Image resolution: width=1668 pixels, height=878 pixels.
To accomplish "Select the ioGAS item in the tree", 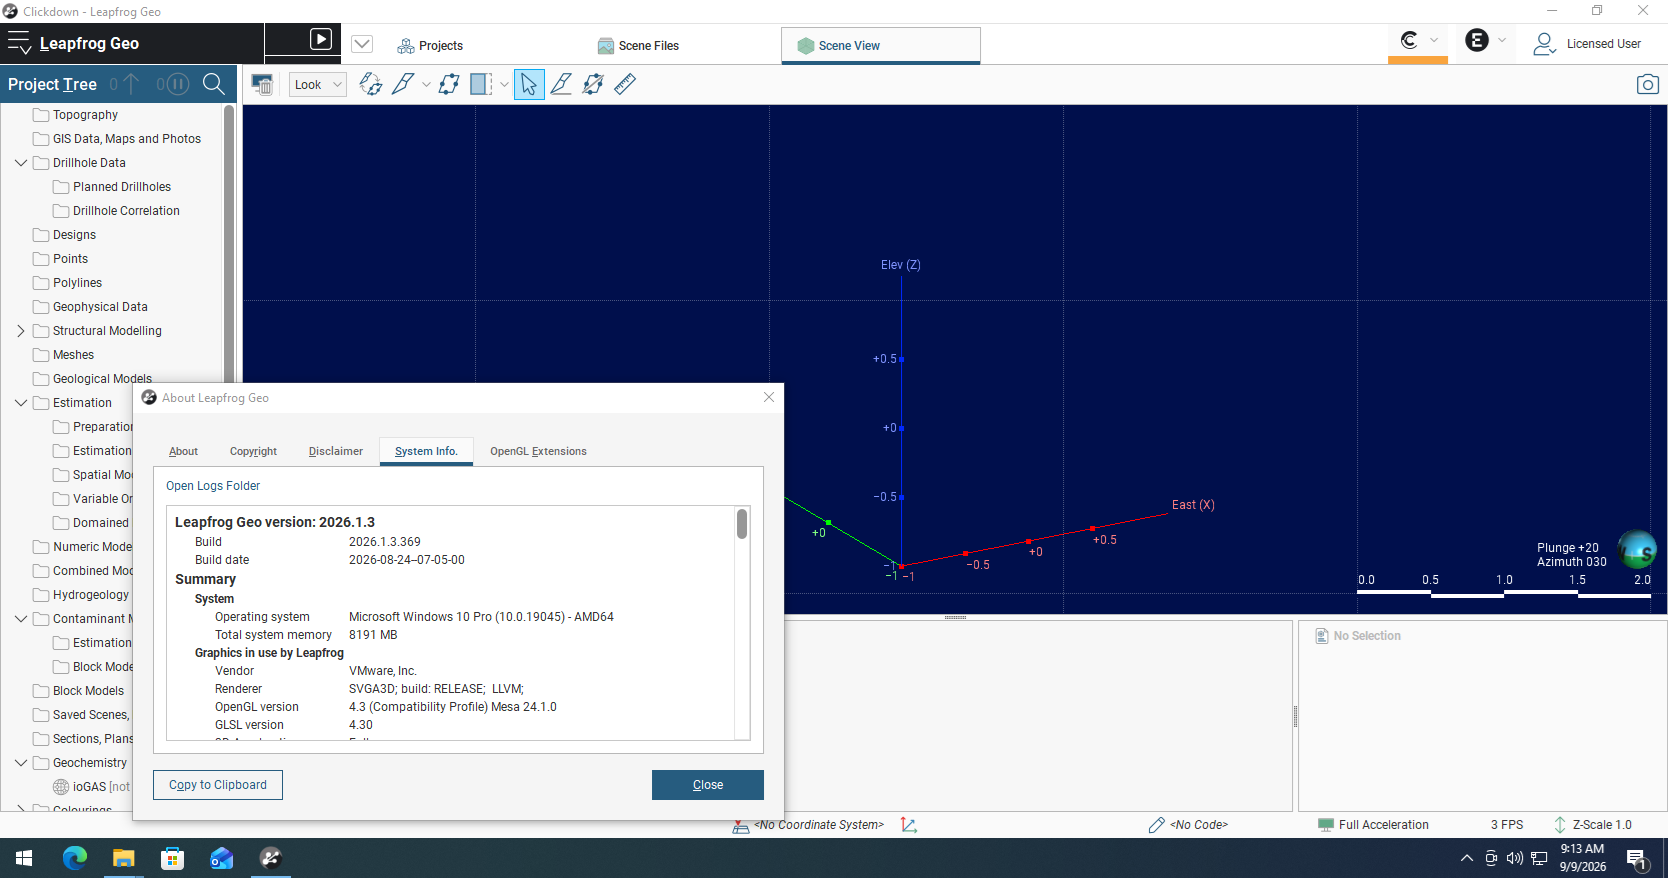I will click(90, 787).
